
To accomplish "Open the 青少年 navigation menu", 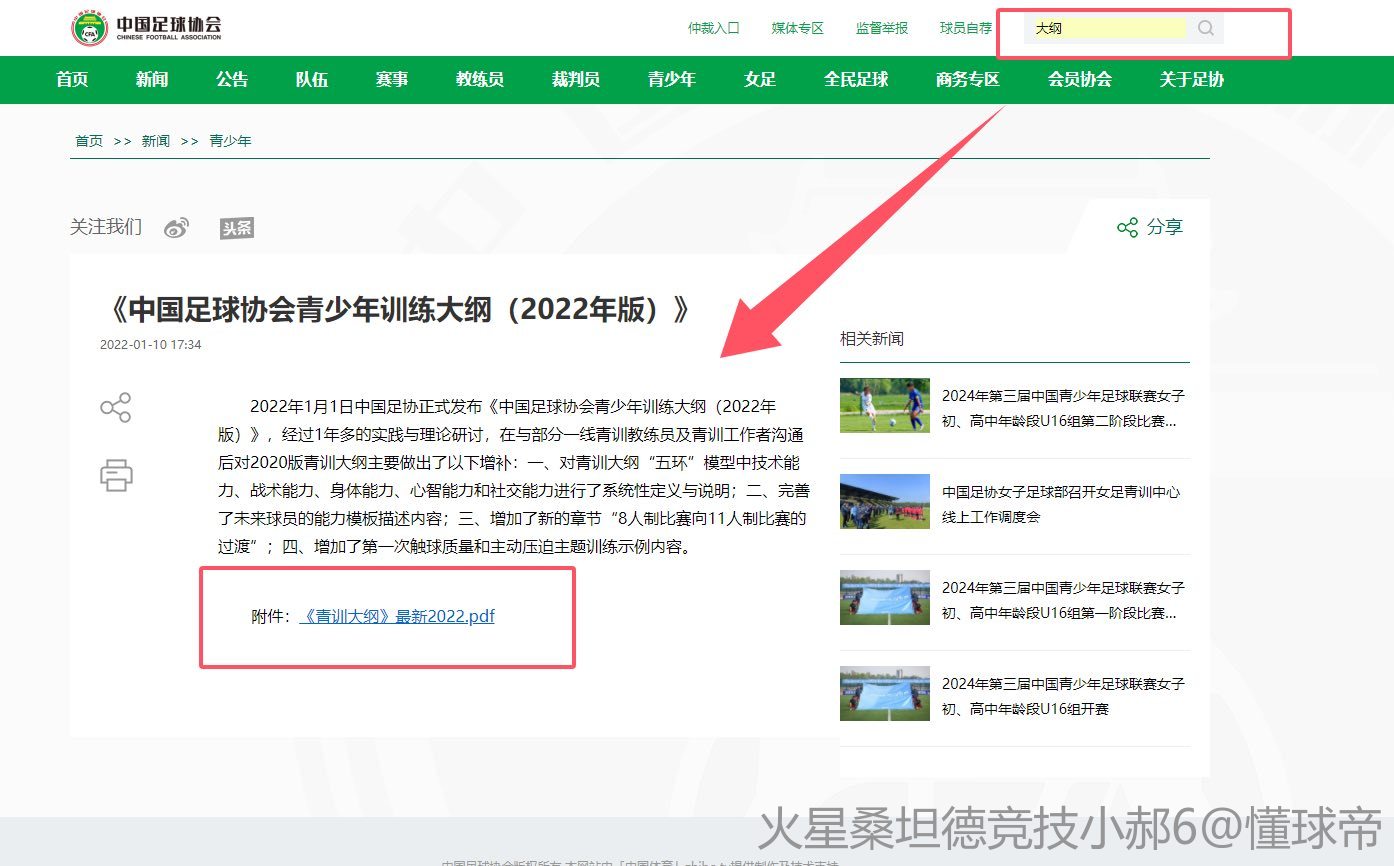I will point(672,80).
